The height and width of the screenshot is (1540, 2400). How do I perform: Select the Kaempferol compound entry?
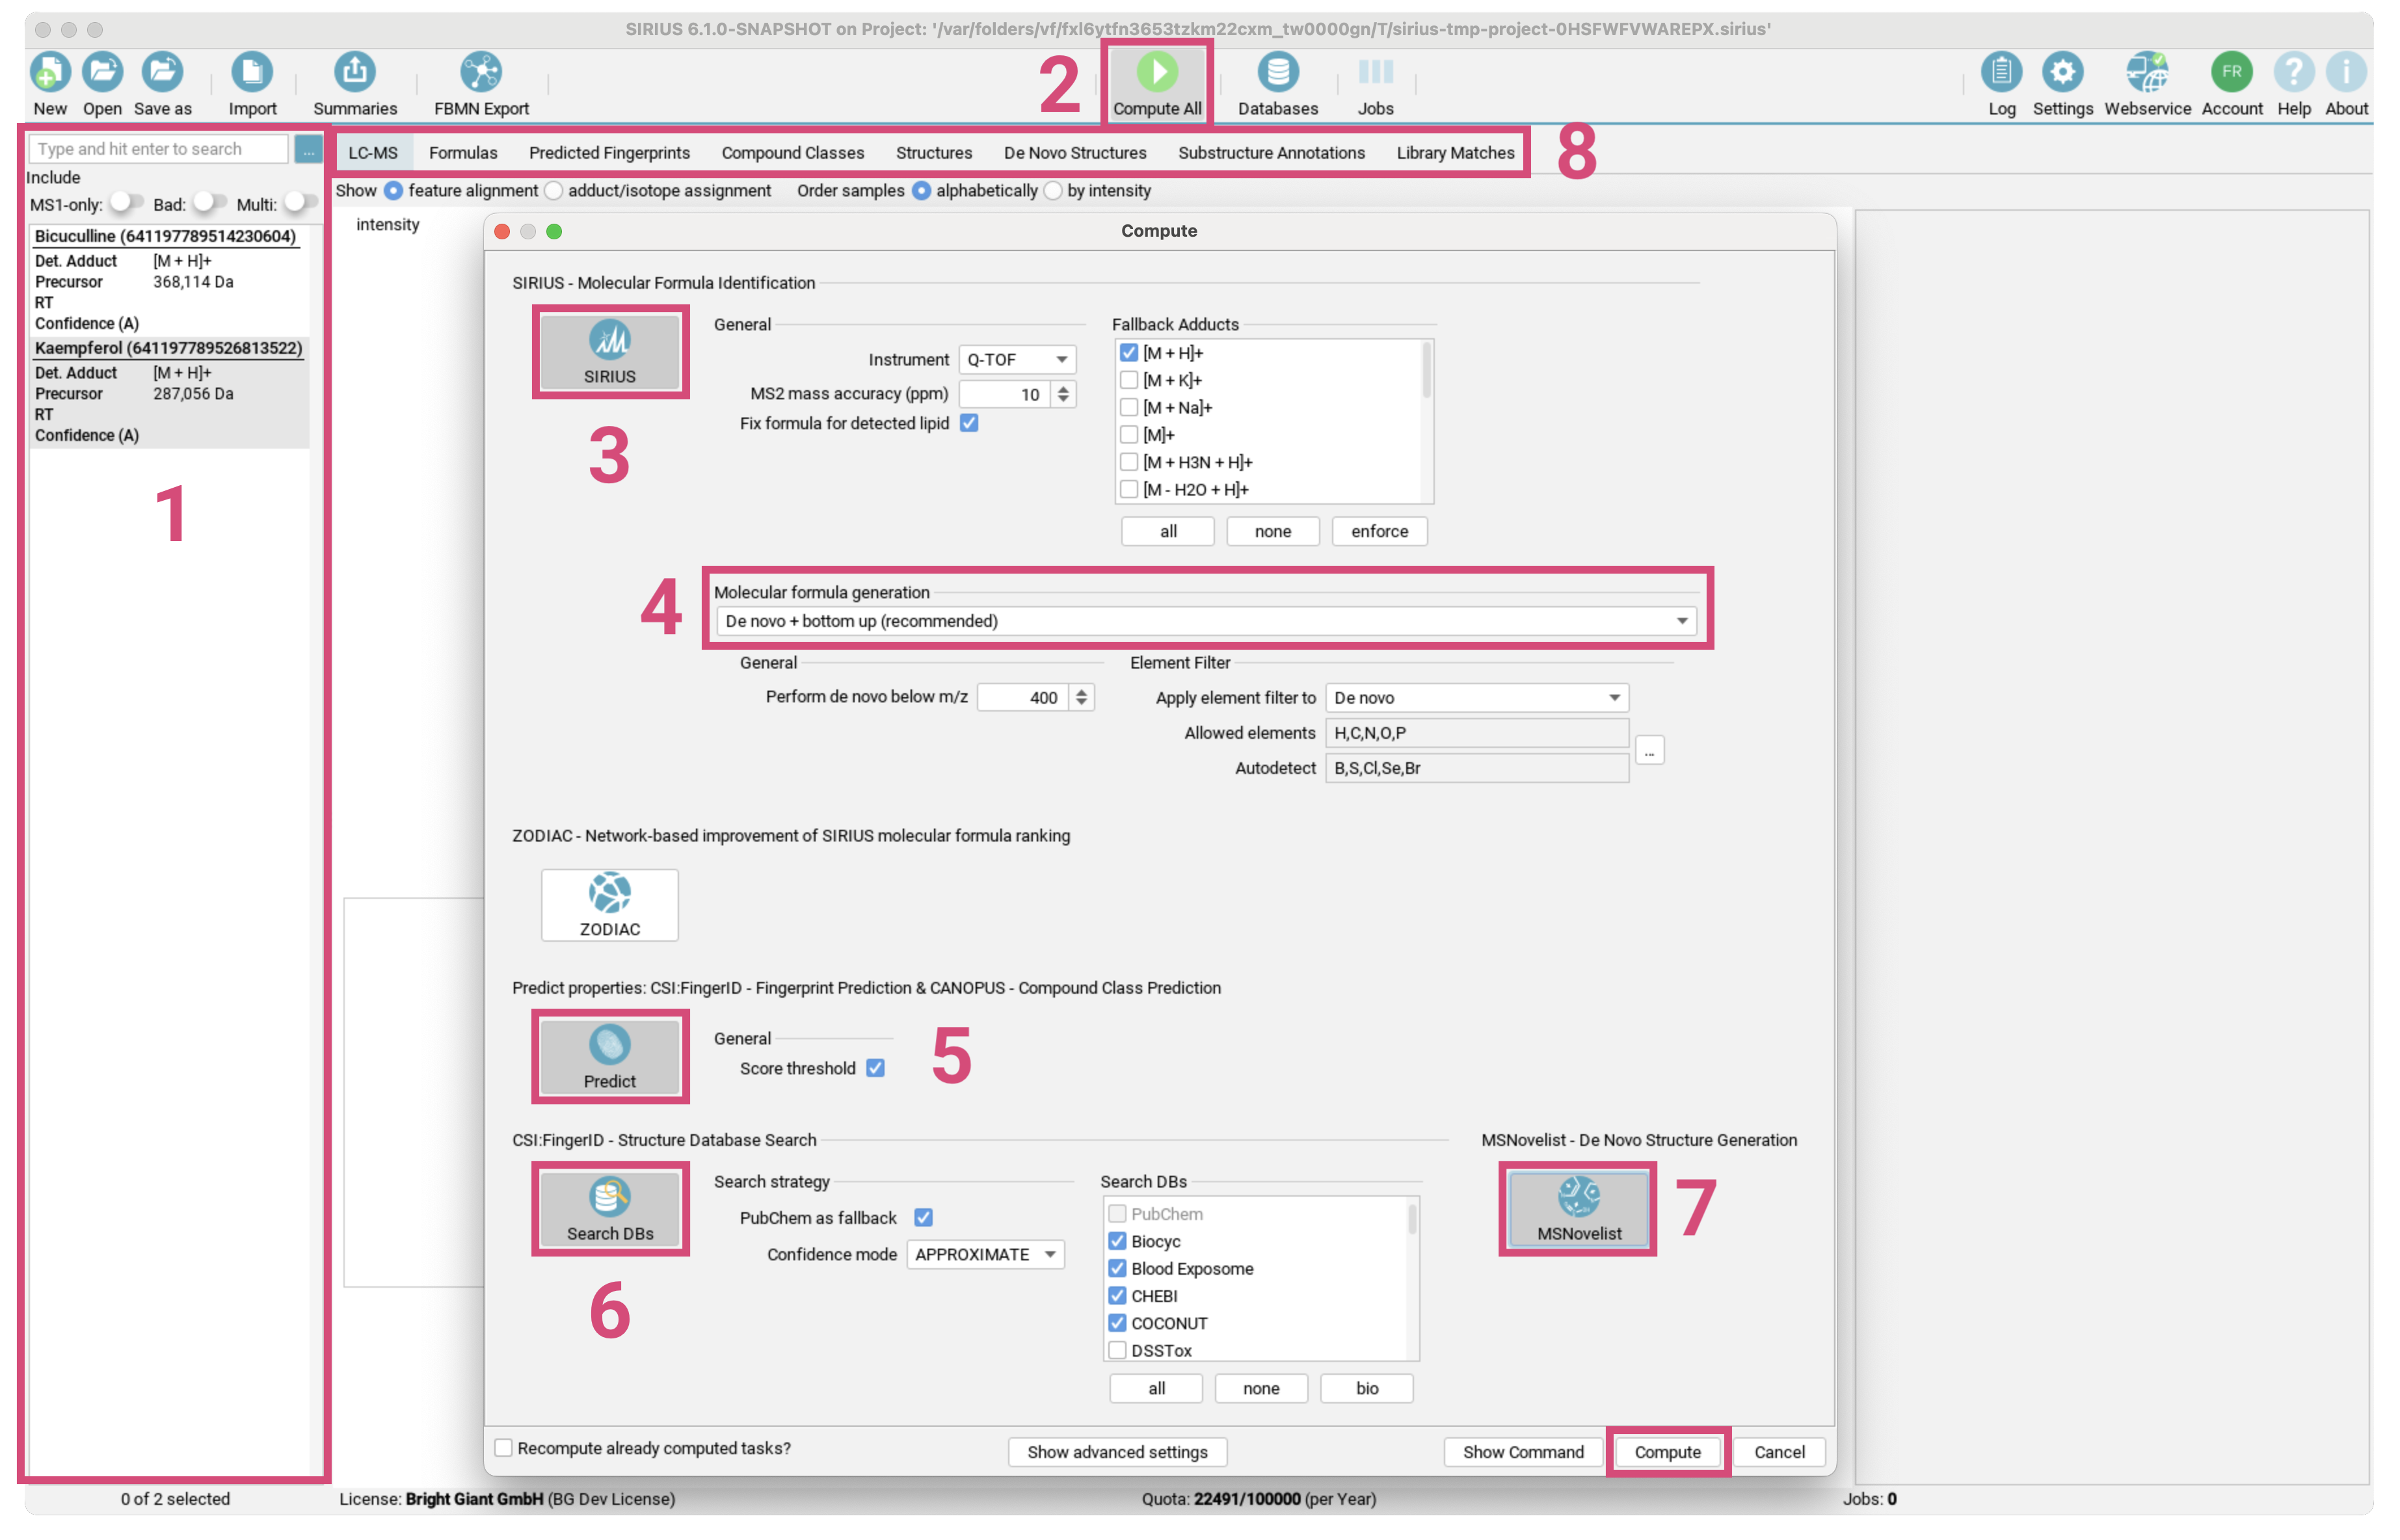(x=168, y=392)
